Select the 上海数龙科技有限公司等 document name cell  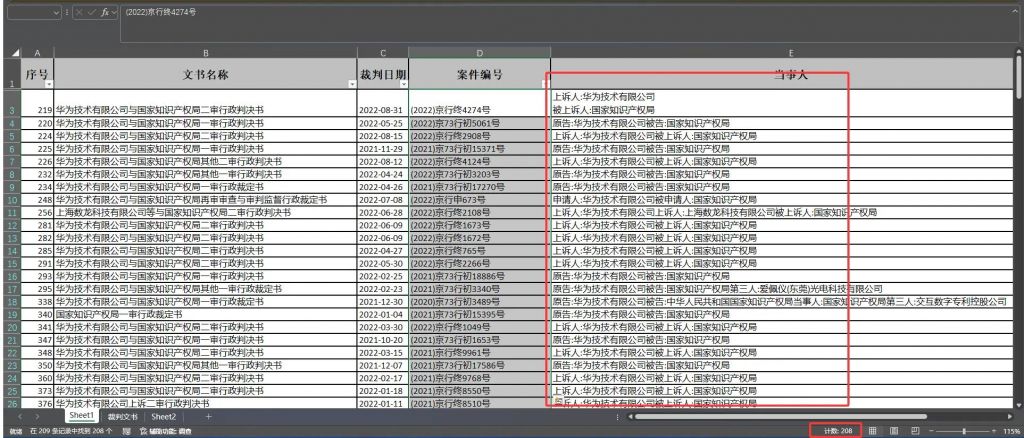click(205, 213)
